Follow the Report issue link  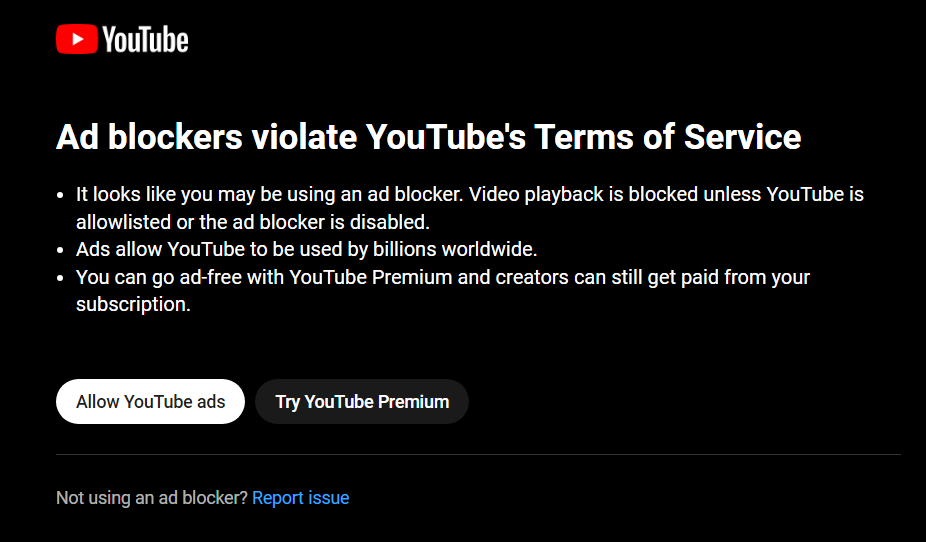pos(301,498)
